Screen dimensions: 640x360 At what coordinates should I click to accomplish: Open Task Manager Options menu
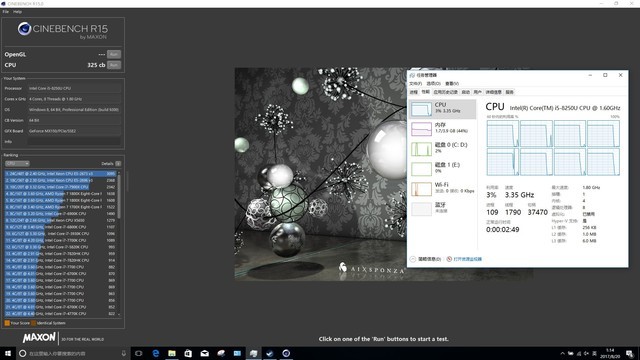[x=433, y=84]
